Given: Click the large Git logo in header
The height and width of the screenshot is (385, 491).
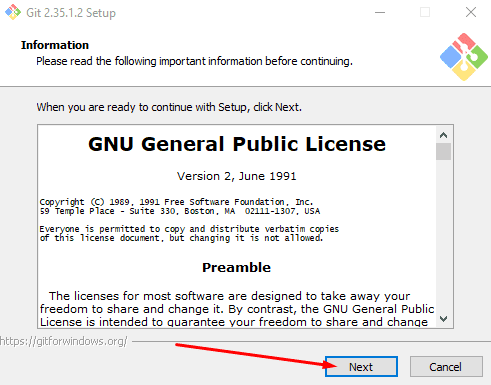Looking at the screenshot, I should (x=464, y=57).
